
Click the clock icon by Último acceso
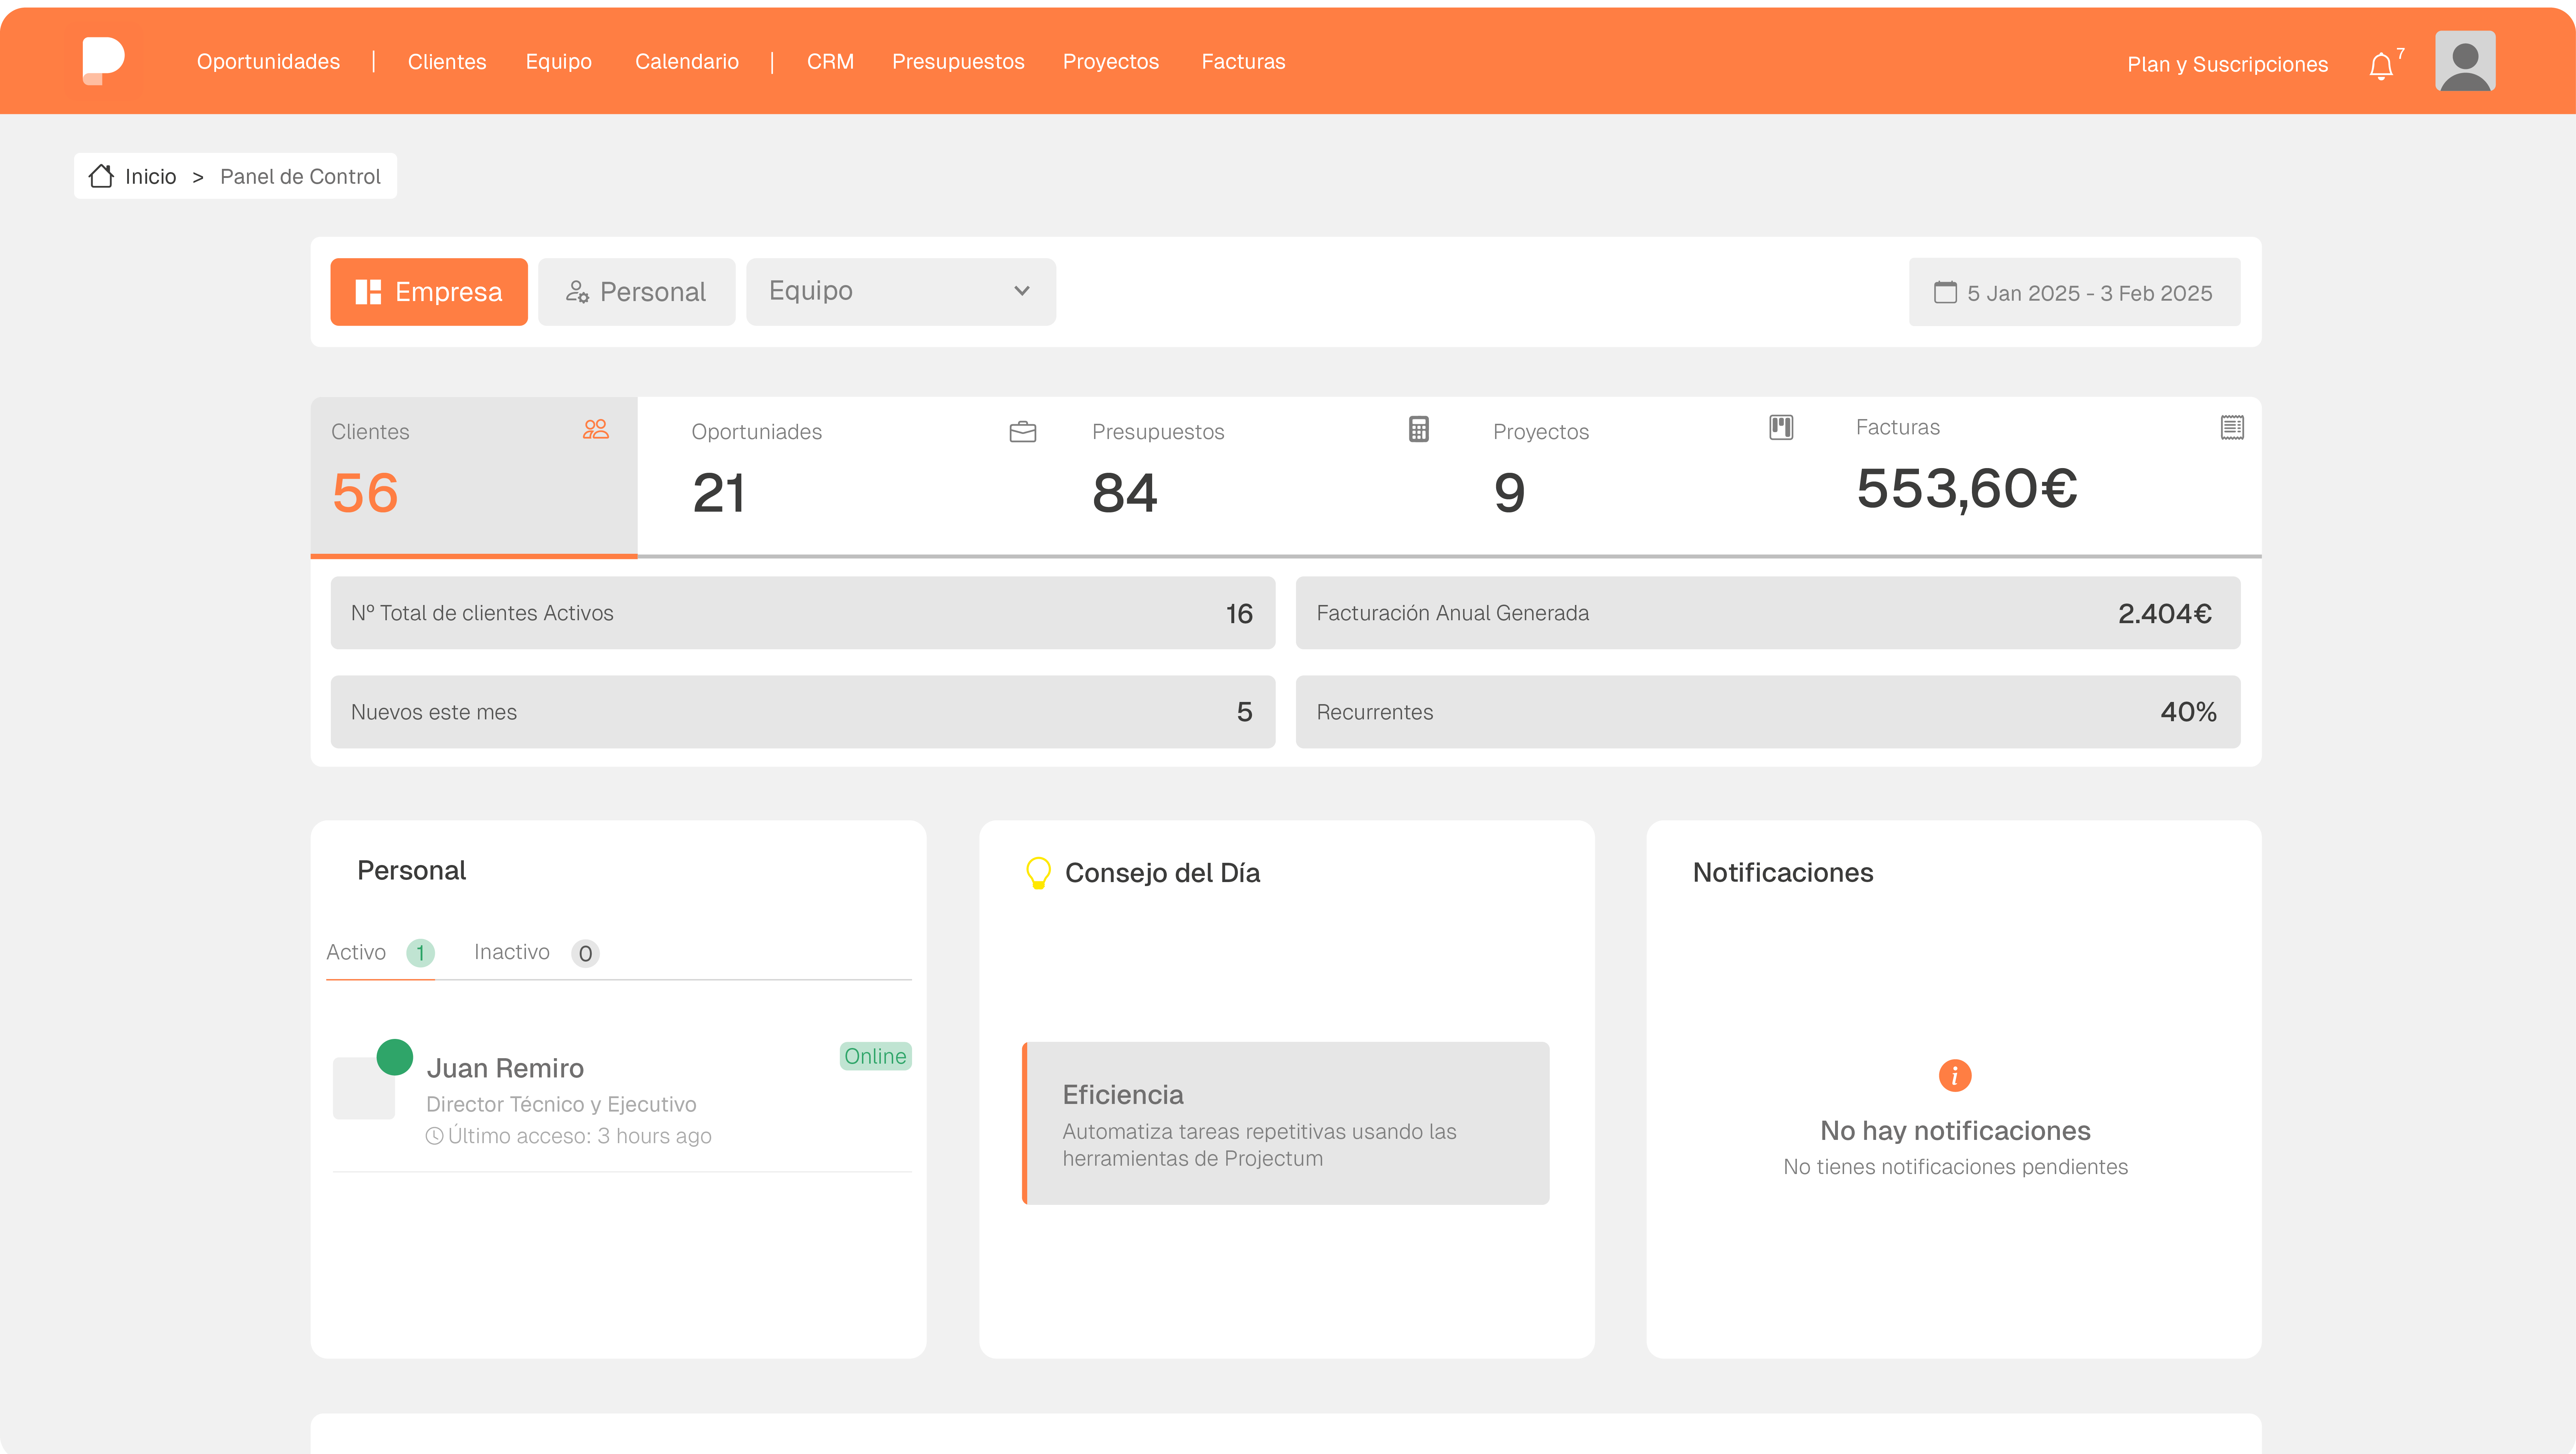(x=434, y=1136)
